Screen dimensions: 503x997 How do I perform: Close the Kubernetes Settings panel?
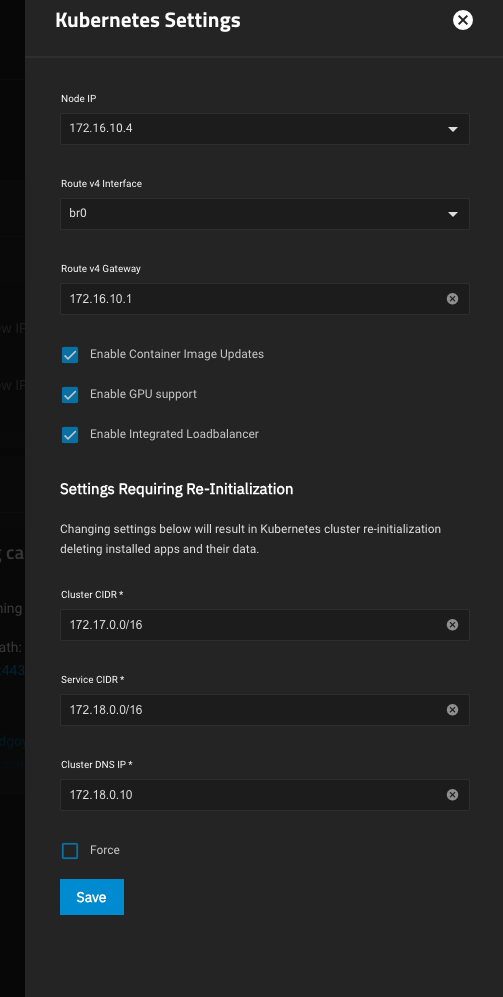463,20
